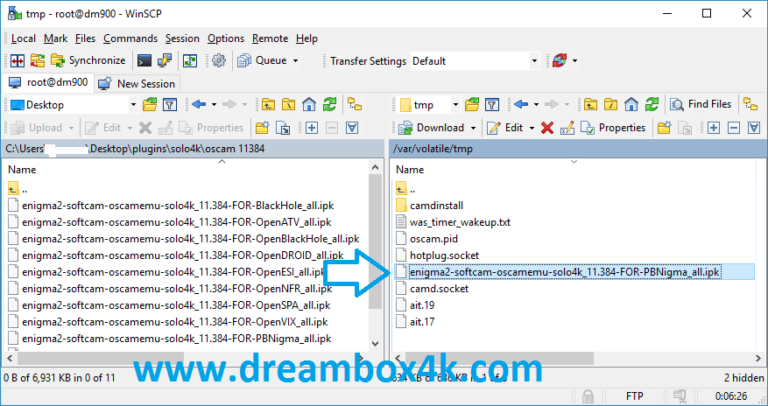Expand the remote Edit dropdown arrow

[532, 128]
